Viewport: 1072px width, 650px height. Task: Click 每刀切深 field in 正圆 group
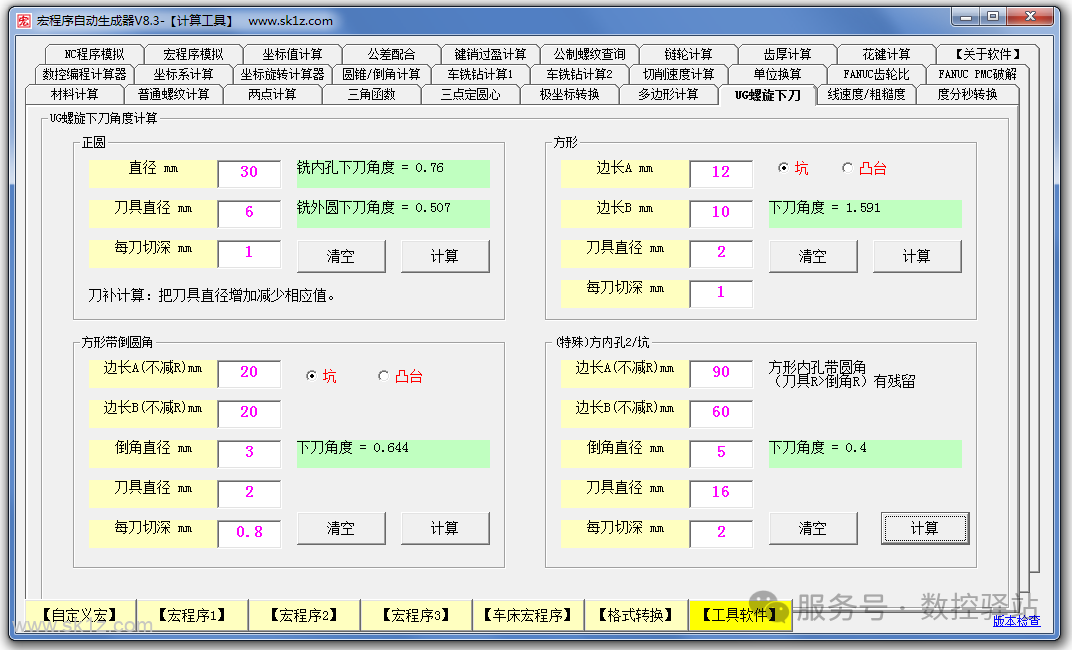(x=249, y=254)
